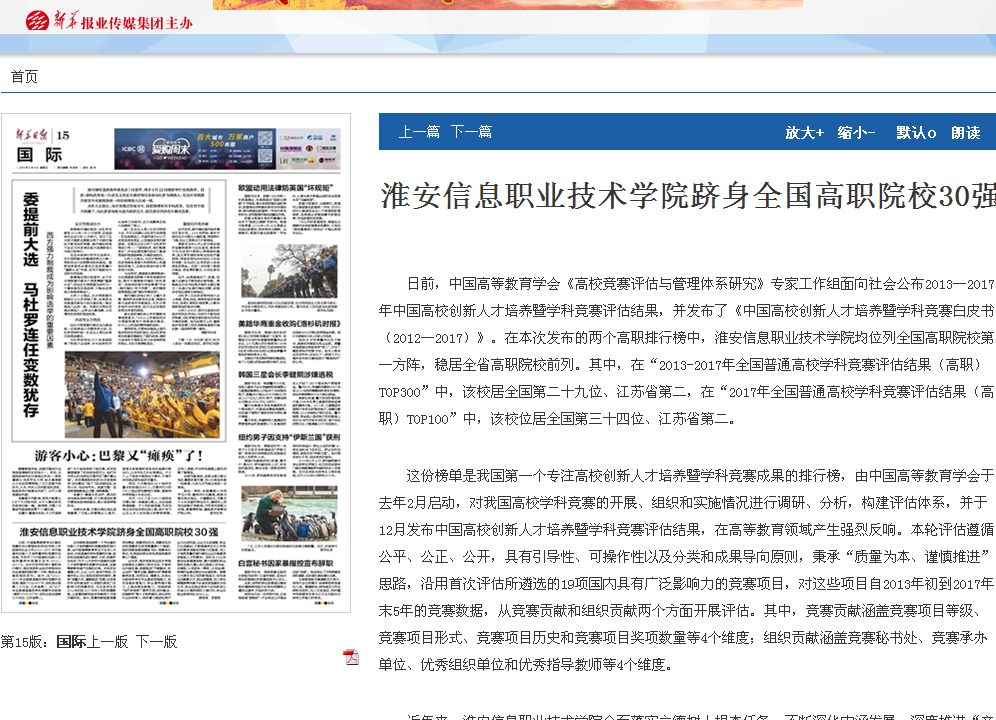Open 淮安信息职业技术学院跻身全国高职院校30强 headline in page thumbnail

(x=119, y=531)
